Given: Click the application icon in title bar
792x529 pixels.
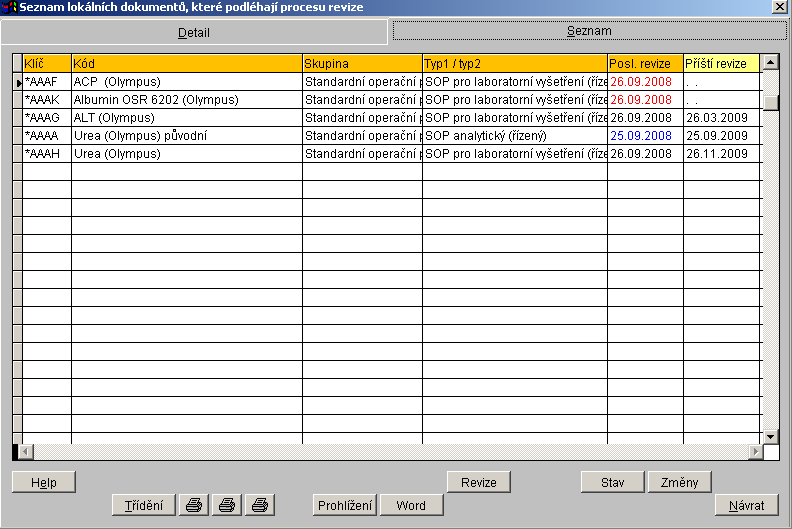Looking at the screenshot, I should pyautogui.click(x=10, y=7).
